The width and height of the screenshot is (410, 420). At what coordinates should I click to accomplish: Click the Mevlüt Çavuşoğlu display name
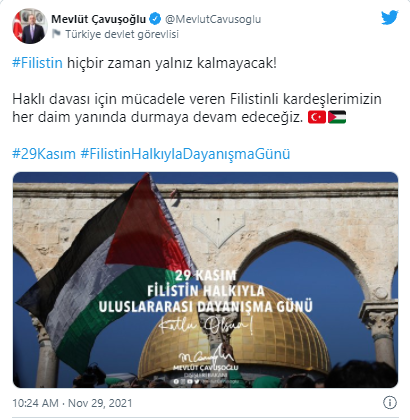99,19
